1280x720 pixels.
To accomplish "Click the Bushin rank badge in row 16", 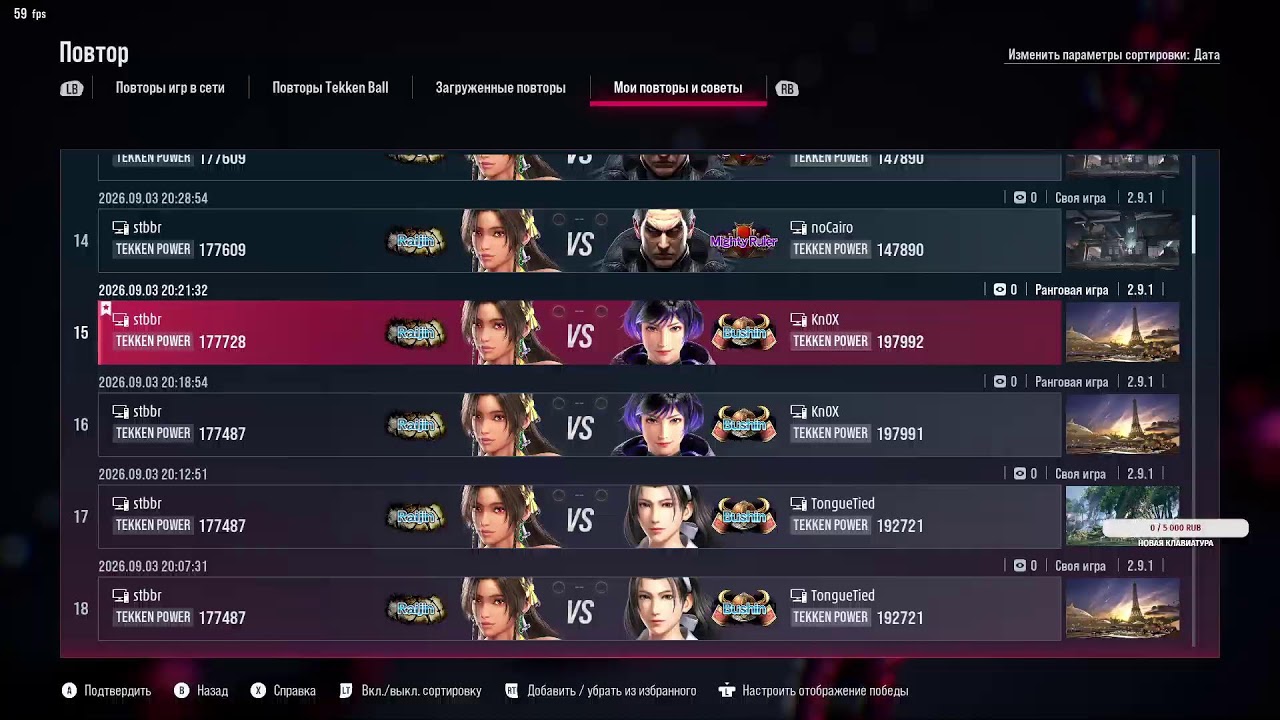I will point(743,425).
